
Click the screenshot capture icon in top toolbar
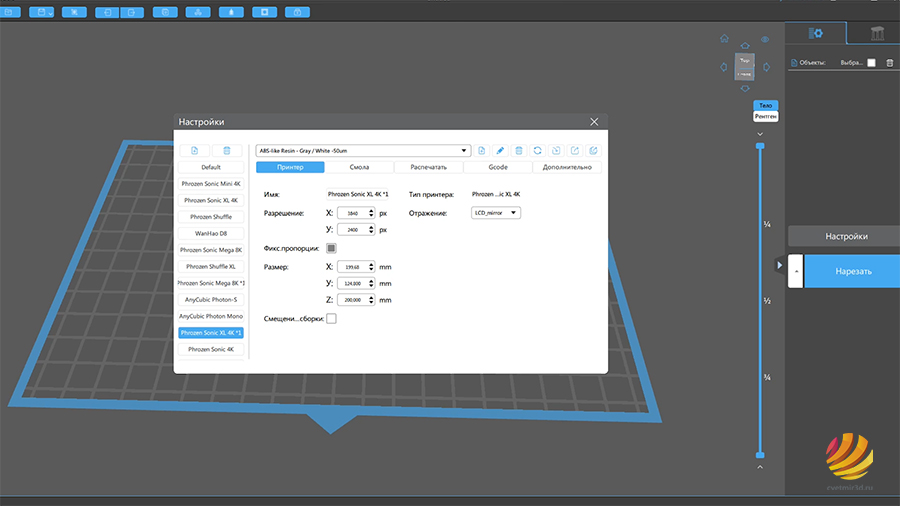(75, 12)
